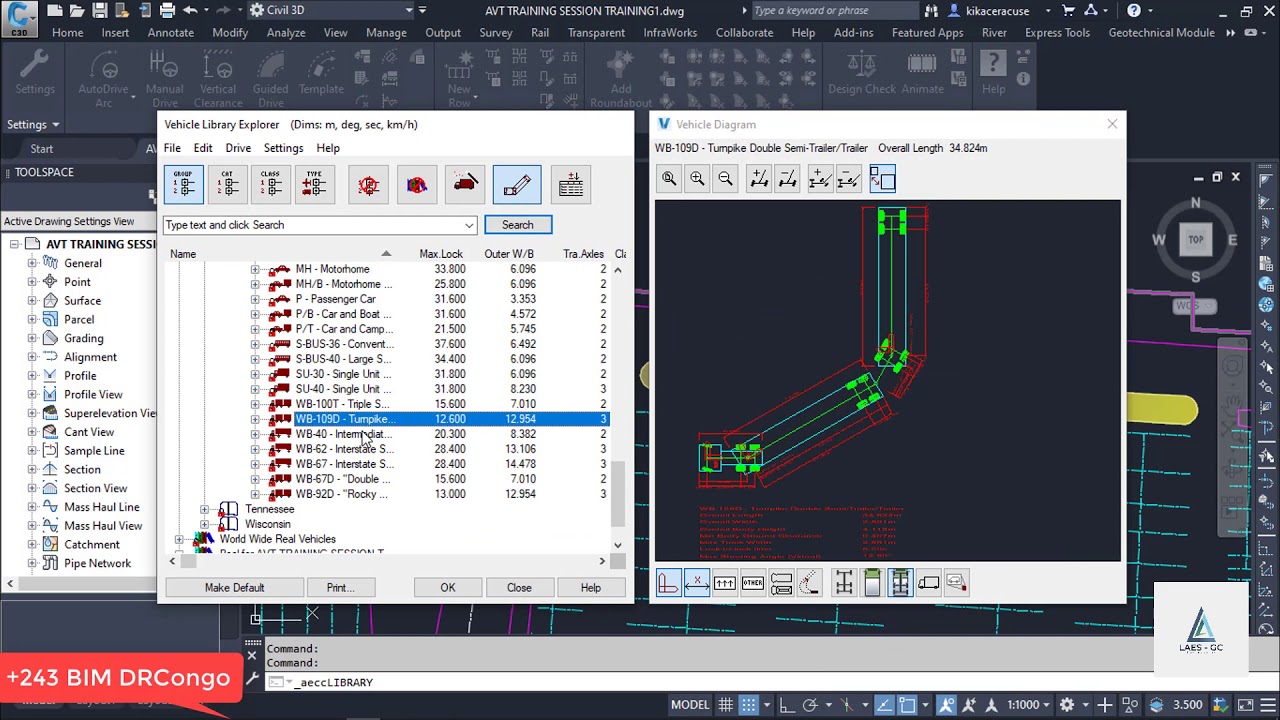This screenshot has width=1280, height=720.
Task: Click the TOP face of the ViewCube
Action: pyautogui.click(x=1196, y=240)
